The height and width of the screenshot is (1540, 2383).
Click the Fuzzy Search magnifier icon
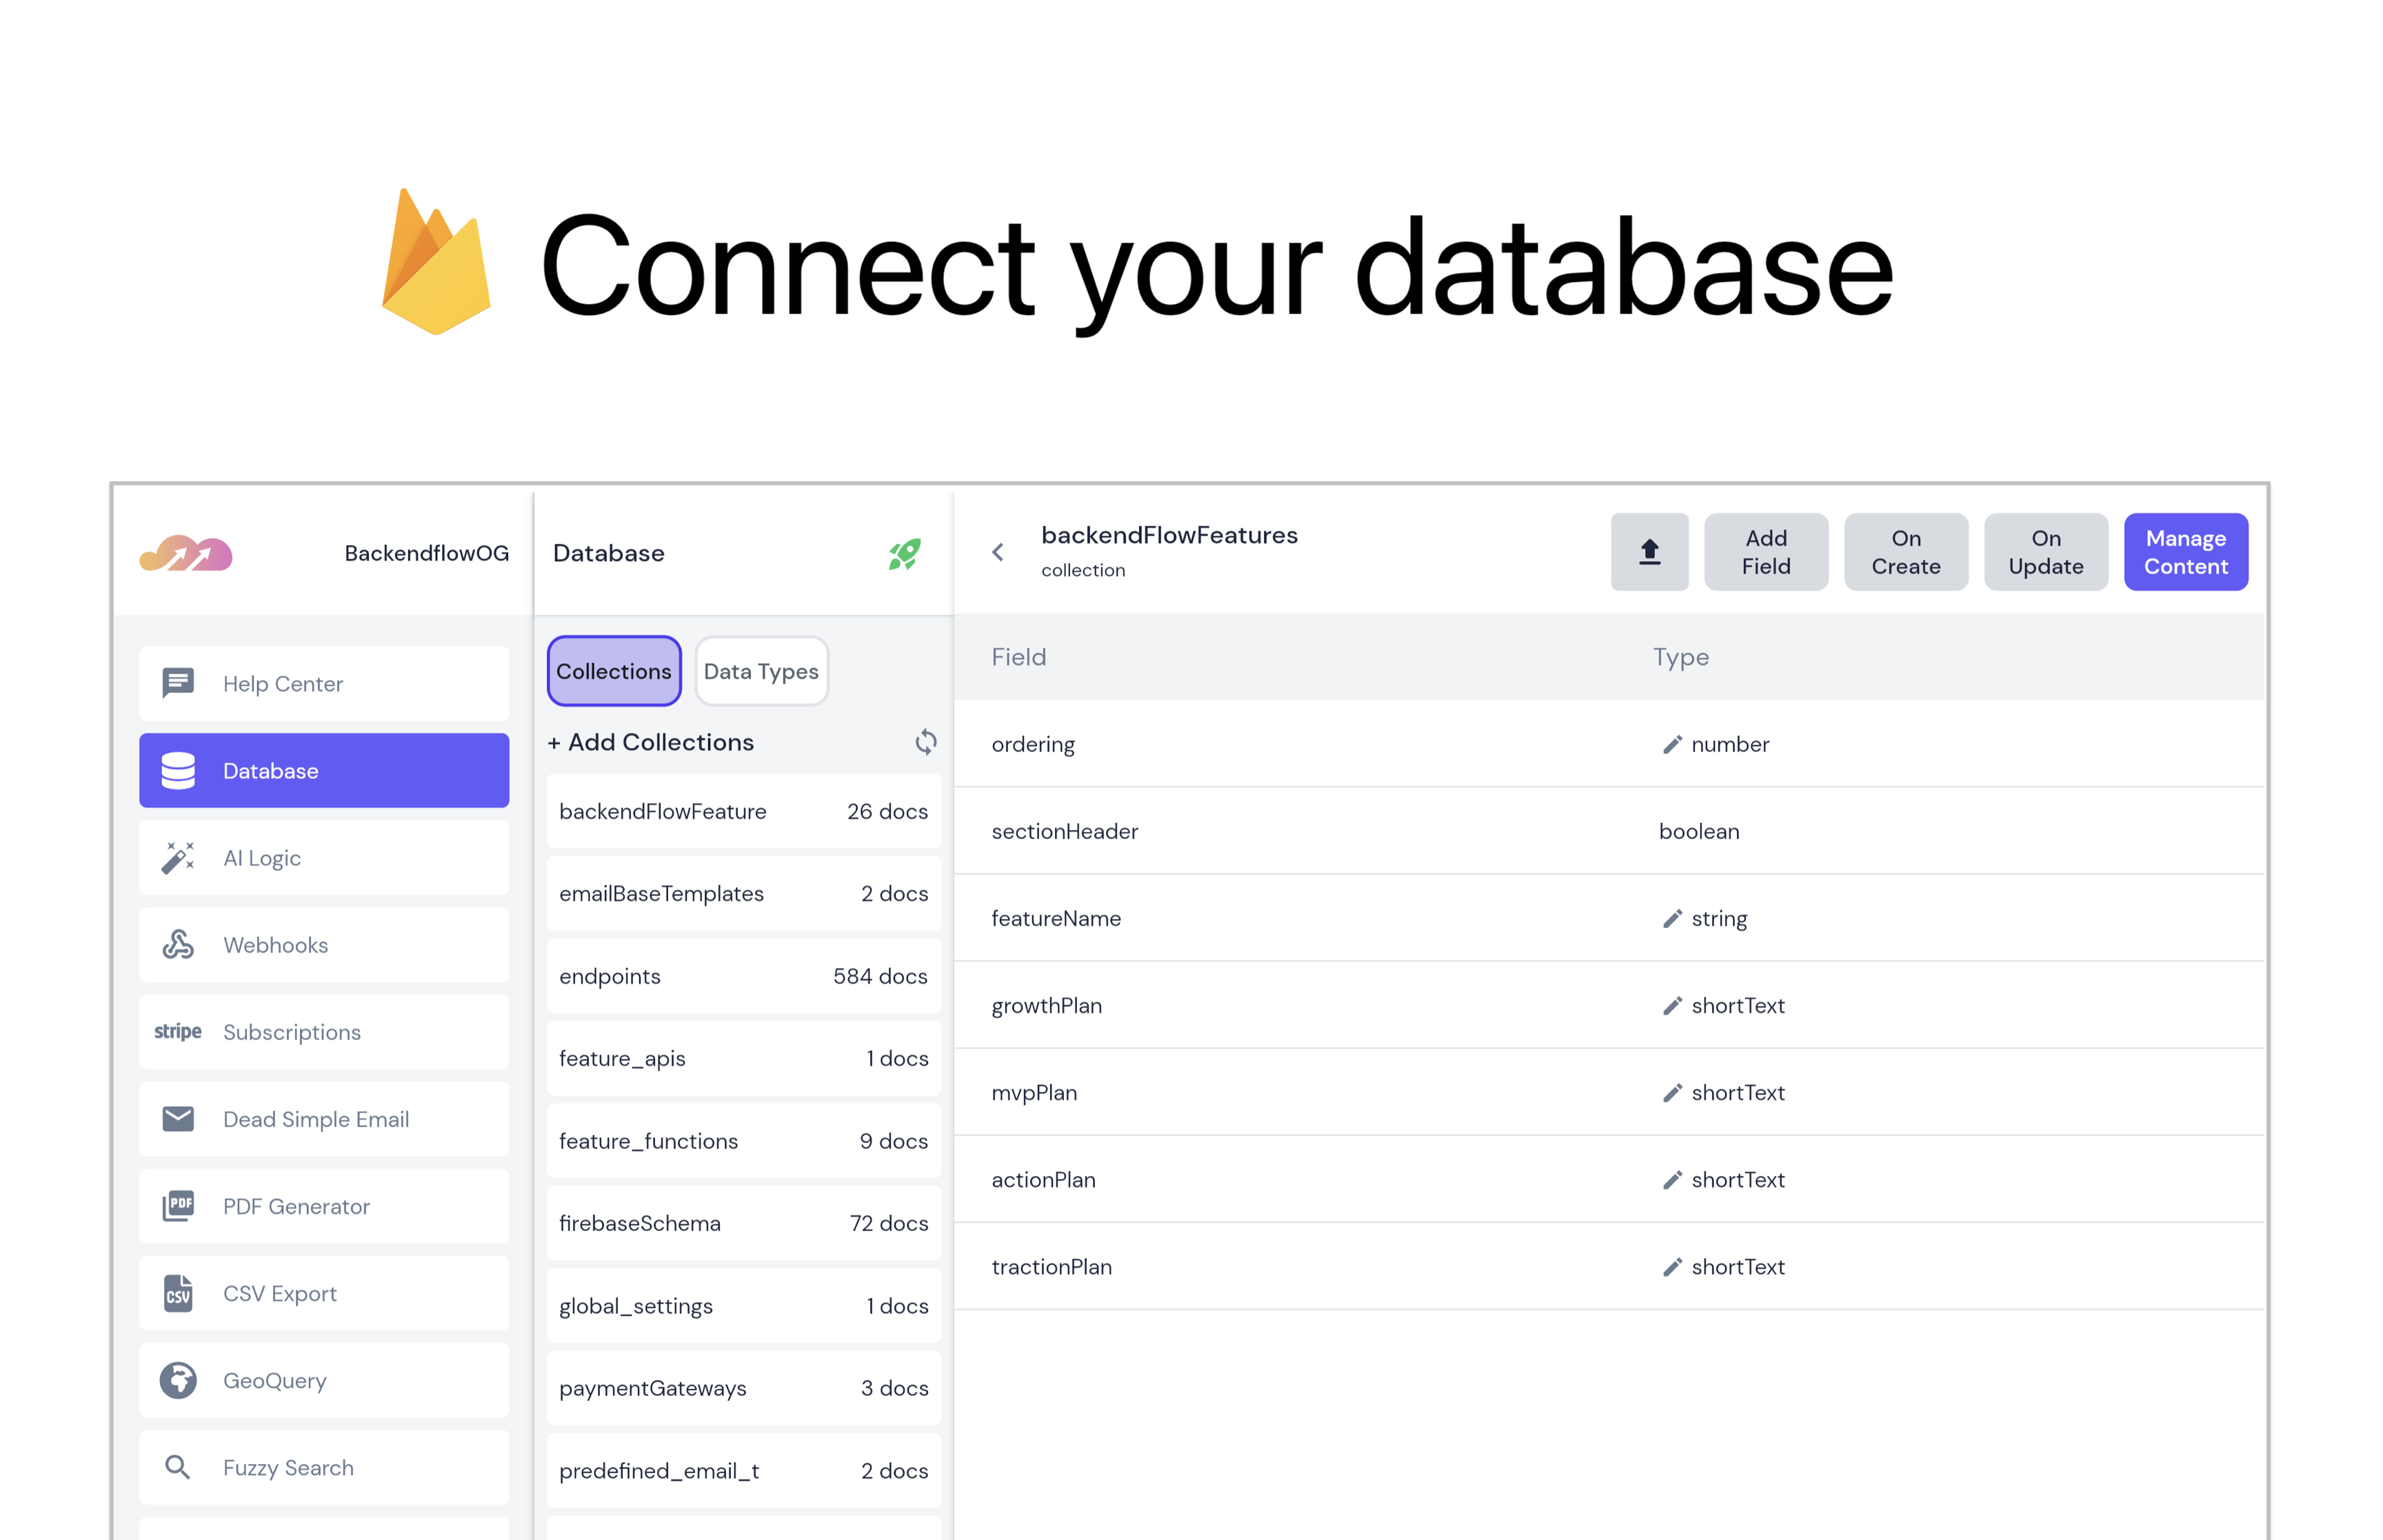[x=177, y=1467]
